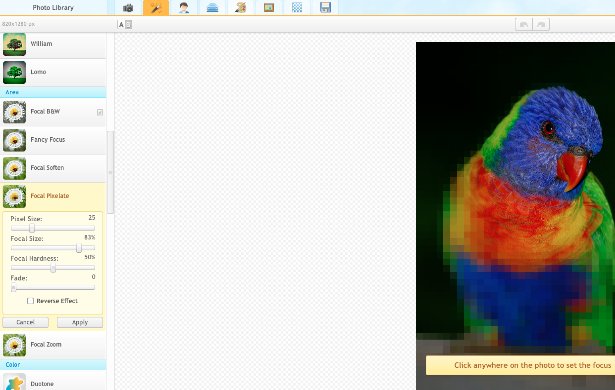Click the Pixel Size value 25
The width and height of the screenshot is (615, 390).
coord(91,218)
